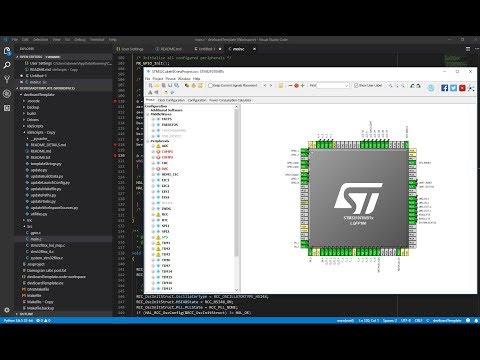Open the Debug view in VS Code
Image resolution: width=480 pixels, height=360 pixels.
pos(7,94)
